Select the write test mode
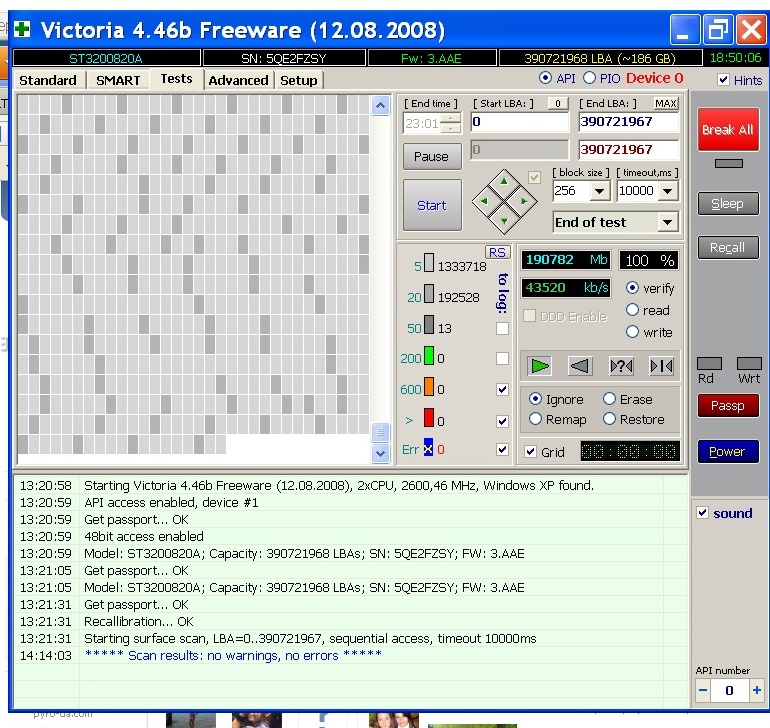This screenshot has width=770, height=728. (x=632, y=332)
